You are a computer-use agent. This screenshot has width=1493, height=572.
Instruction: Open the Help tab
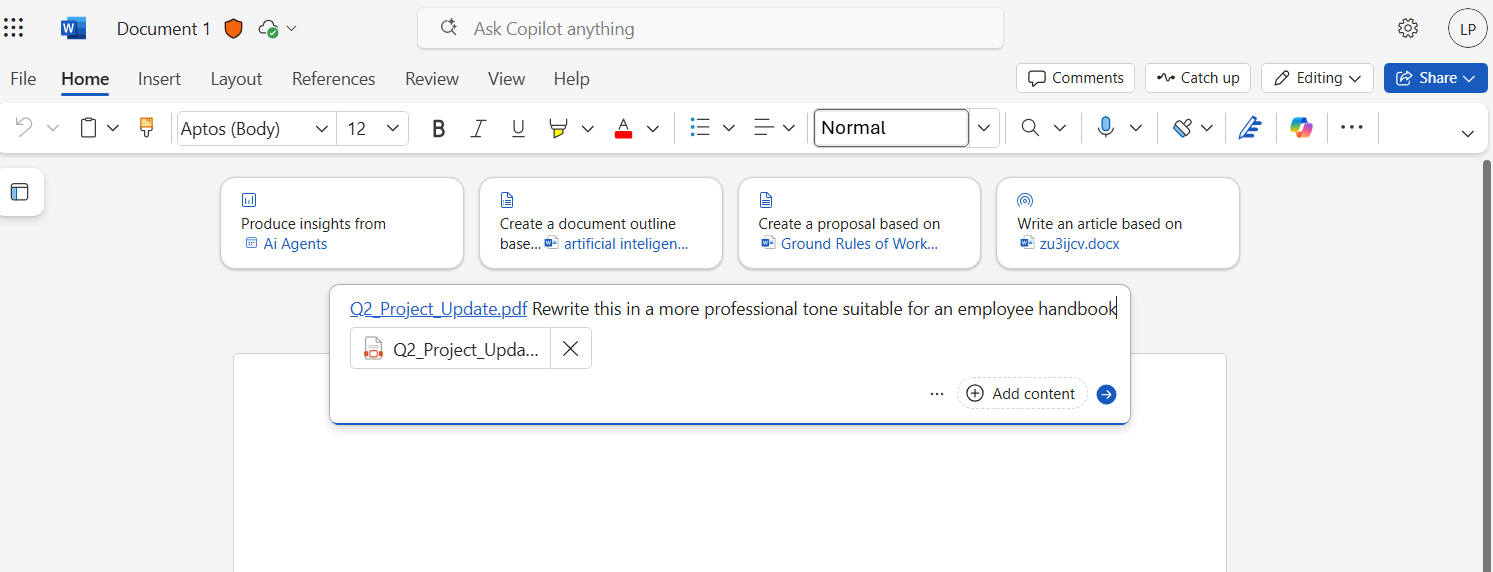coord(571,79)
